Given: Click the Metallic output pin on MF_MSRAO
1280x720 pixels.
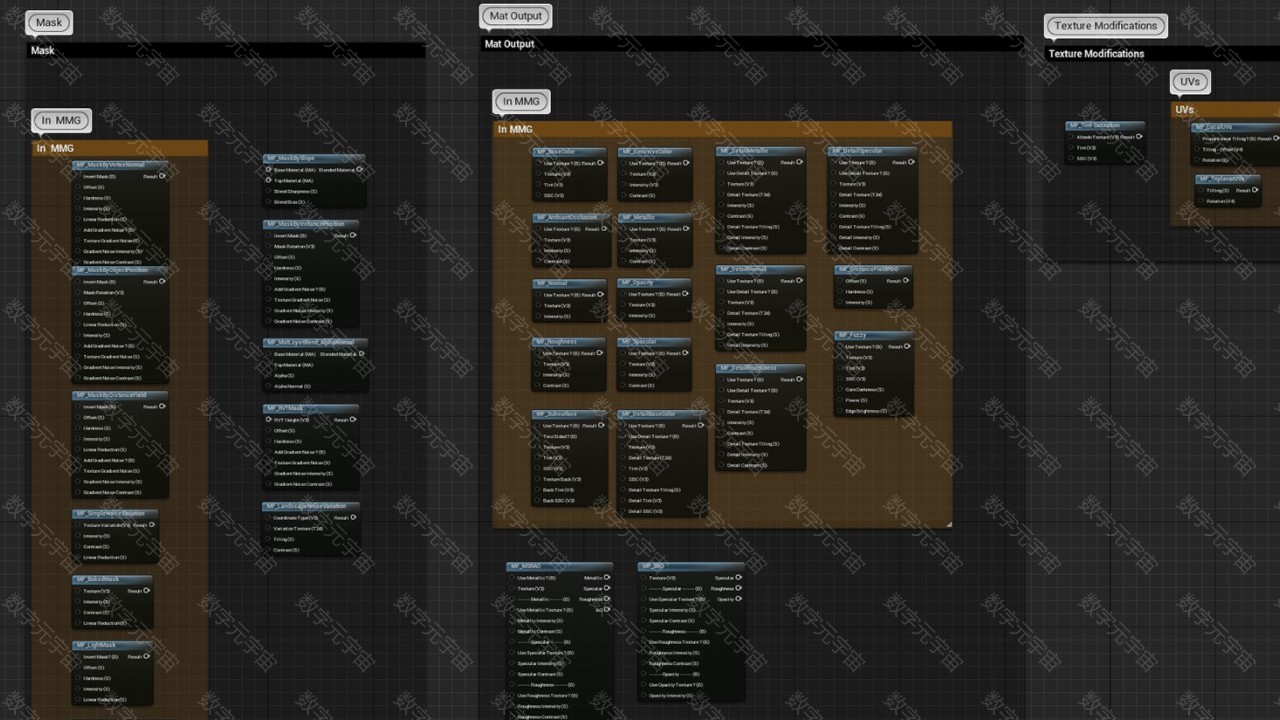Looking at the screenshot, I should 607,578.
